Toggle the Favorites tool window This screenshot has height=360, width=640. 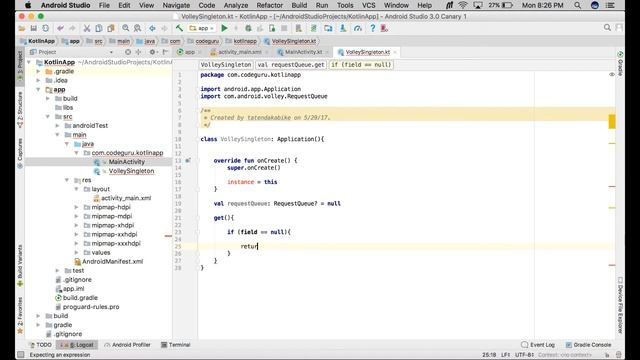point(20,315)
